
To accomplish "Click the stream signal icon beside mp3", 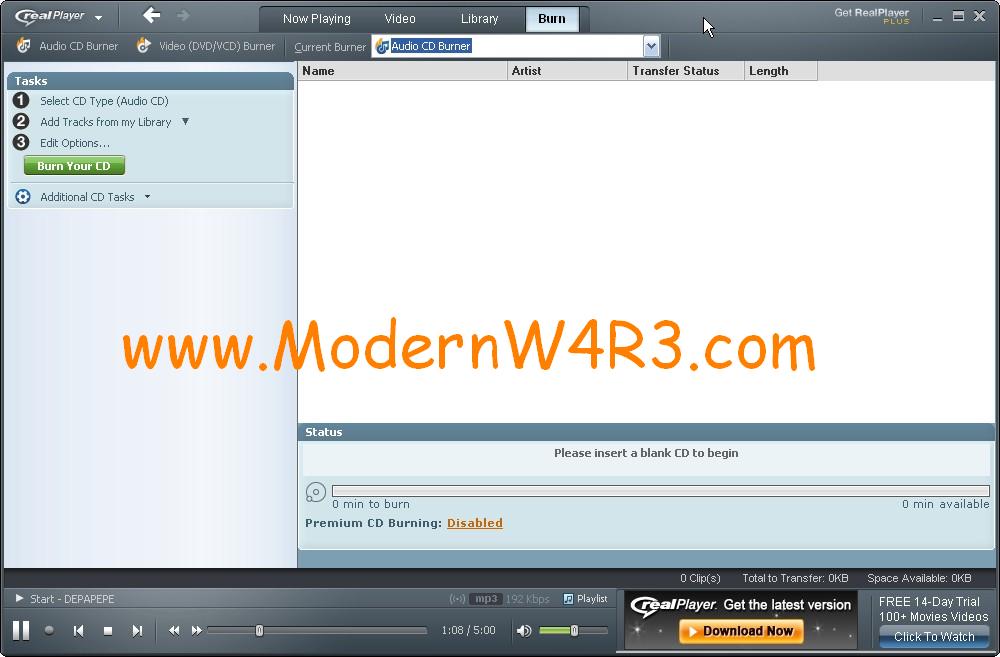I will tap(457, 598).
